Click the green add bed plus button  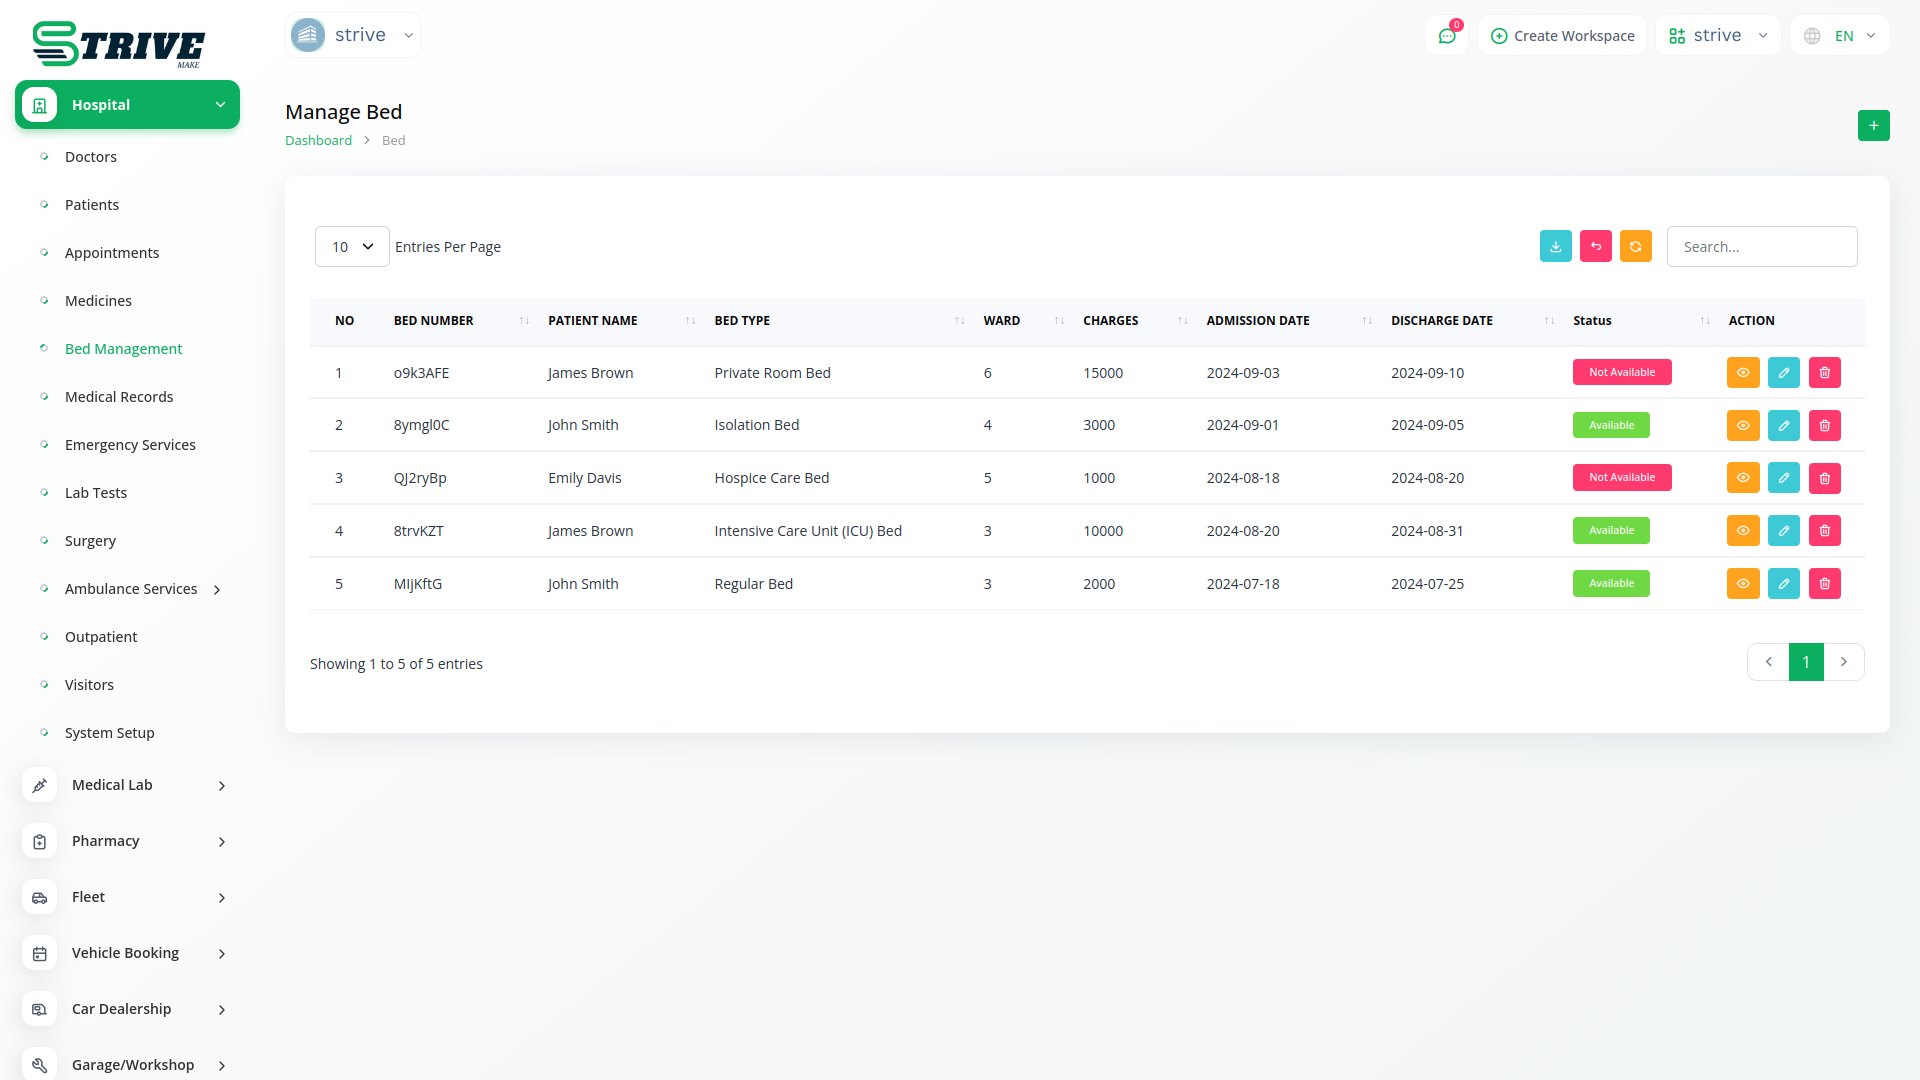pyautogui.click(x=1873, y=126)
